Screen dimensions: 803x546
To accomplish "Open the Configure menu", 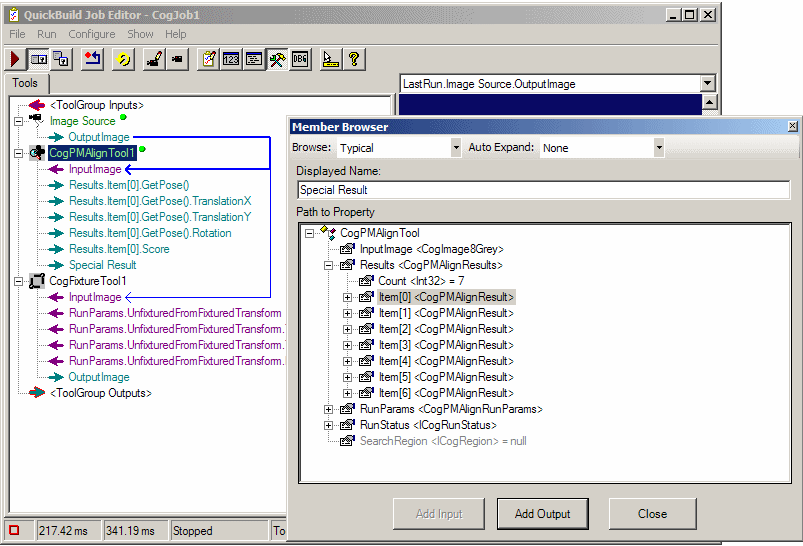I will (x=92, y=34).
